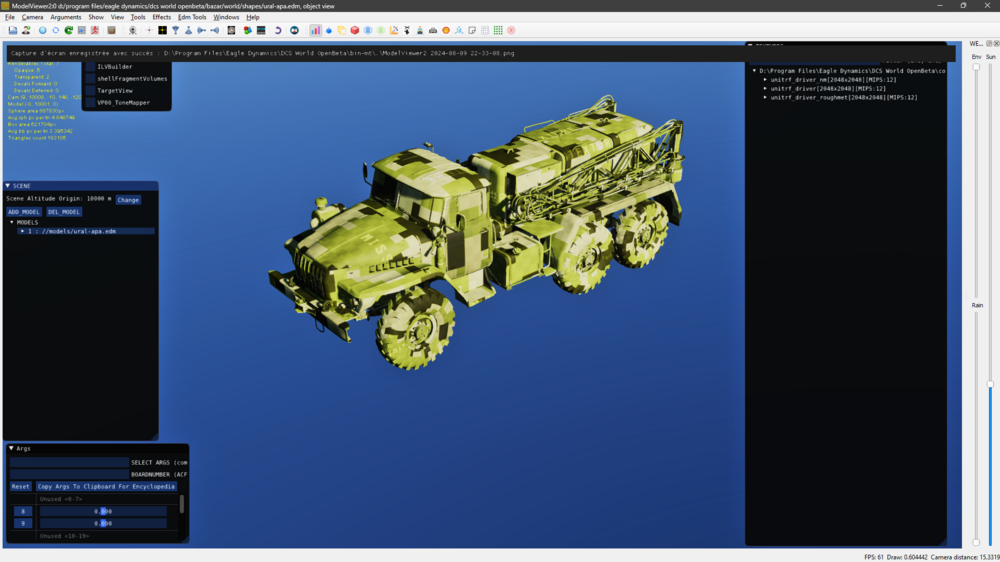Enable the ILVBuilder checkbox

click(90, 67)
